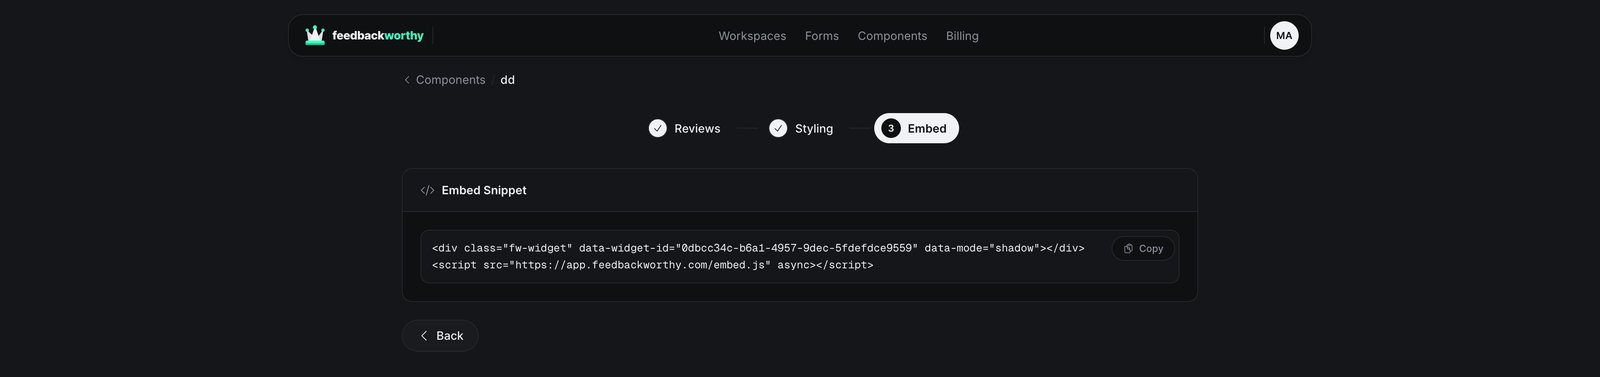The image size is (1600, 377).
Task: Open the Billing nav item
Action: pos(962,36)
